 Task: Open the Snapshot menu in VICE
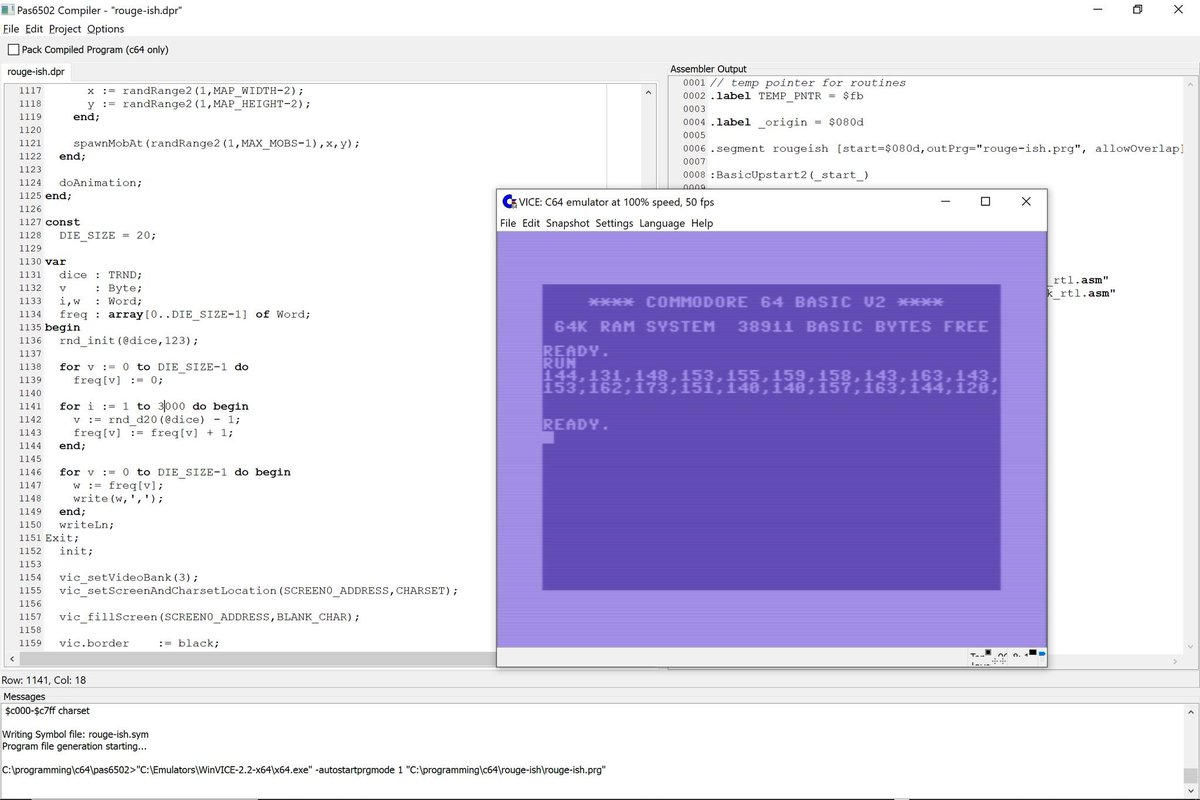(x=567, y=223)
